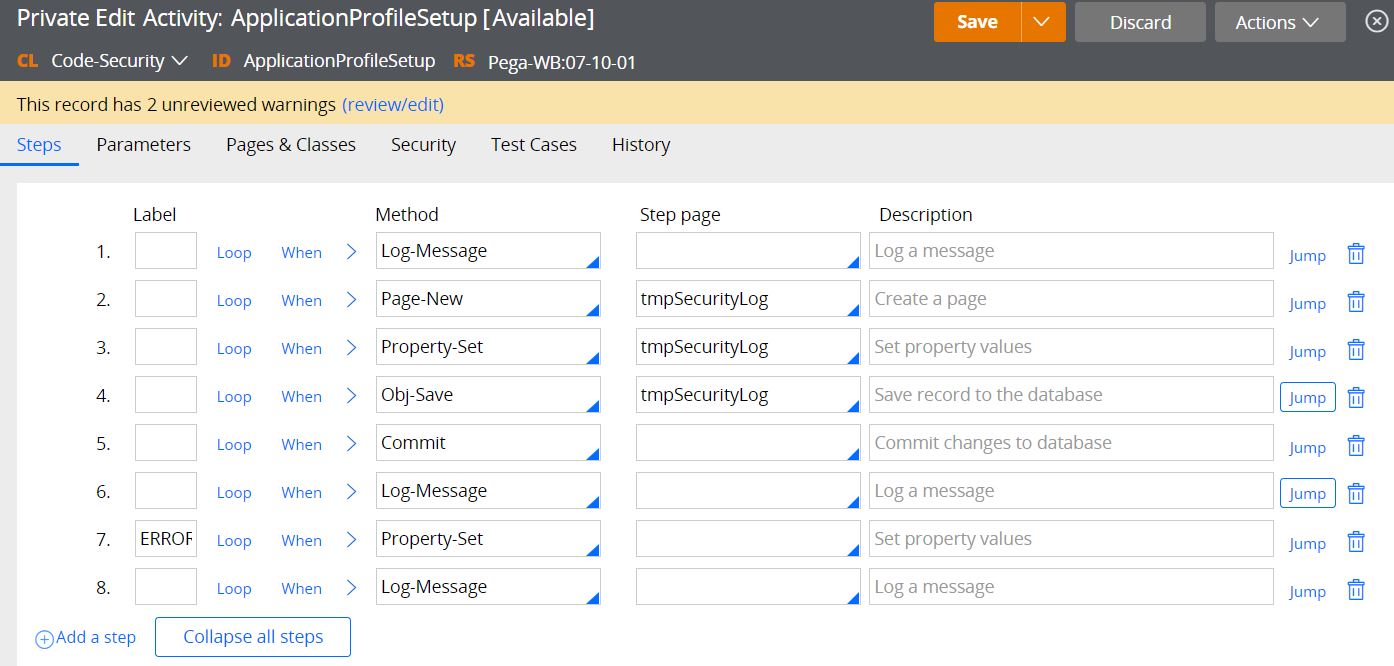
Task: Expand step 3 Property-Set details
Action: [x=351, y=348]
